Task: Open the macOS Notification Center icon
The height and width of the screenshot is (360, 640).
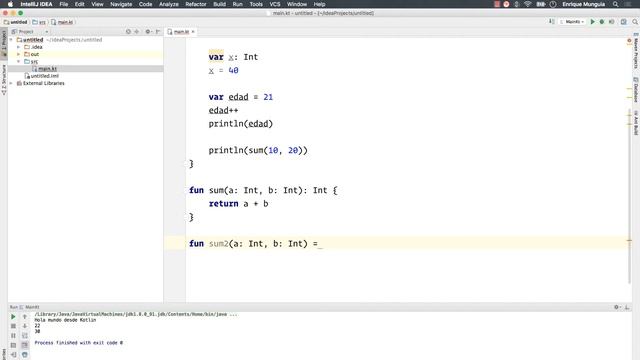Action: click(x=628, y=4)
